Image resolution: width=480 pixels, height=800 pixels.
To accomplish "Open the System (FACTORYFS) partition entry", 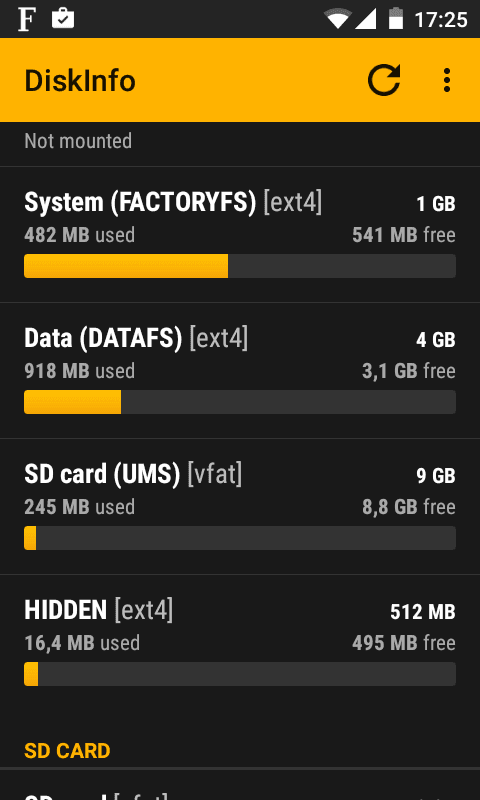I will click(x=240, y=235).
